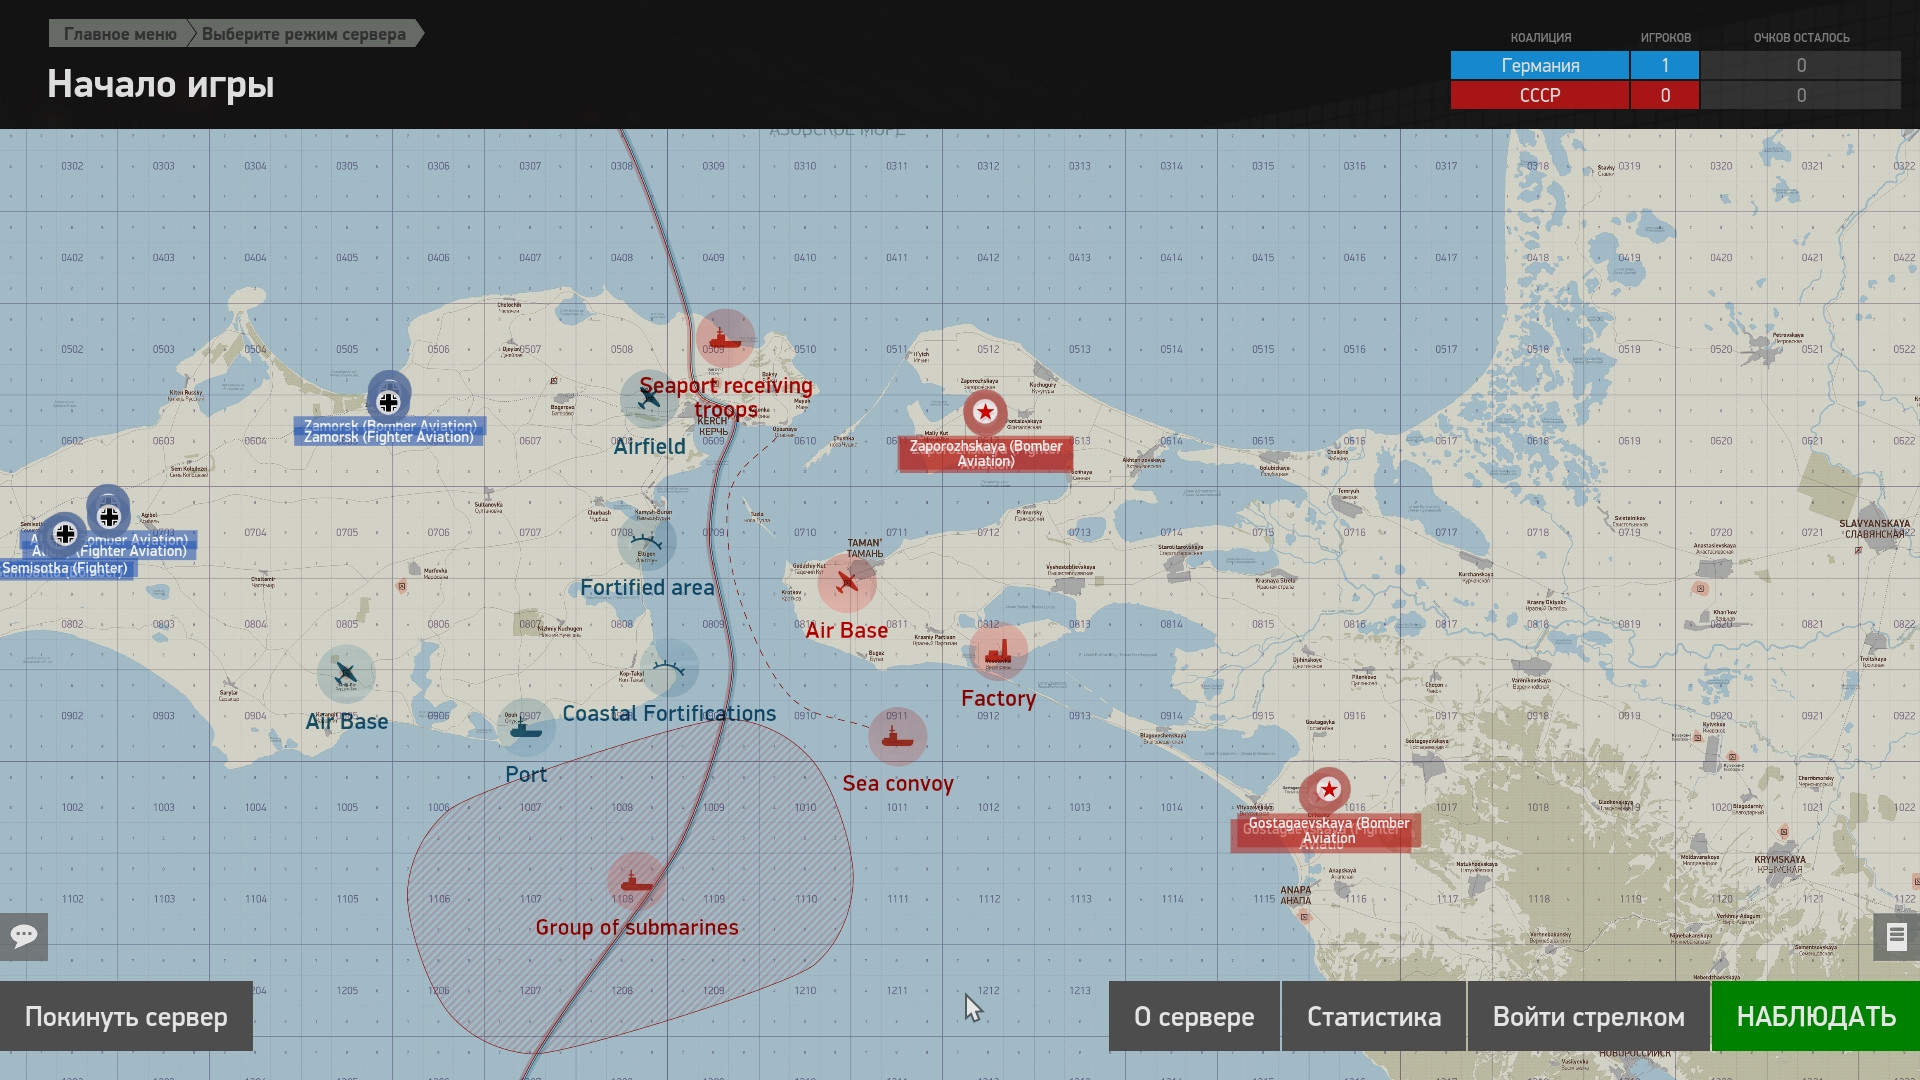The width and height of the screenshot is (1920, 1080).
Task: Click the green НАБЛЮДАТЬ button
Action: pyautogui.click(x=1816, y=1016)
